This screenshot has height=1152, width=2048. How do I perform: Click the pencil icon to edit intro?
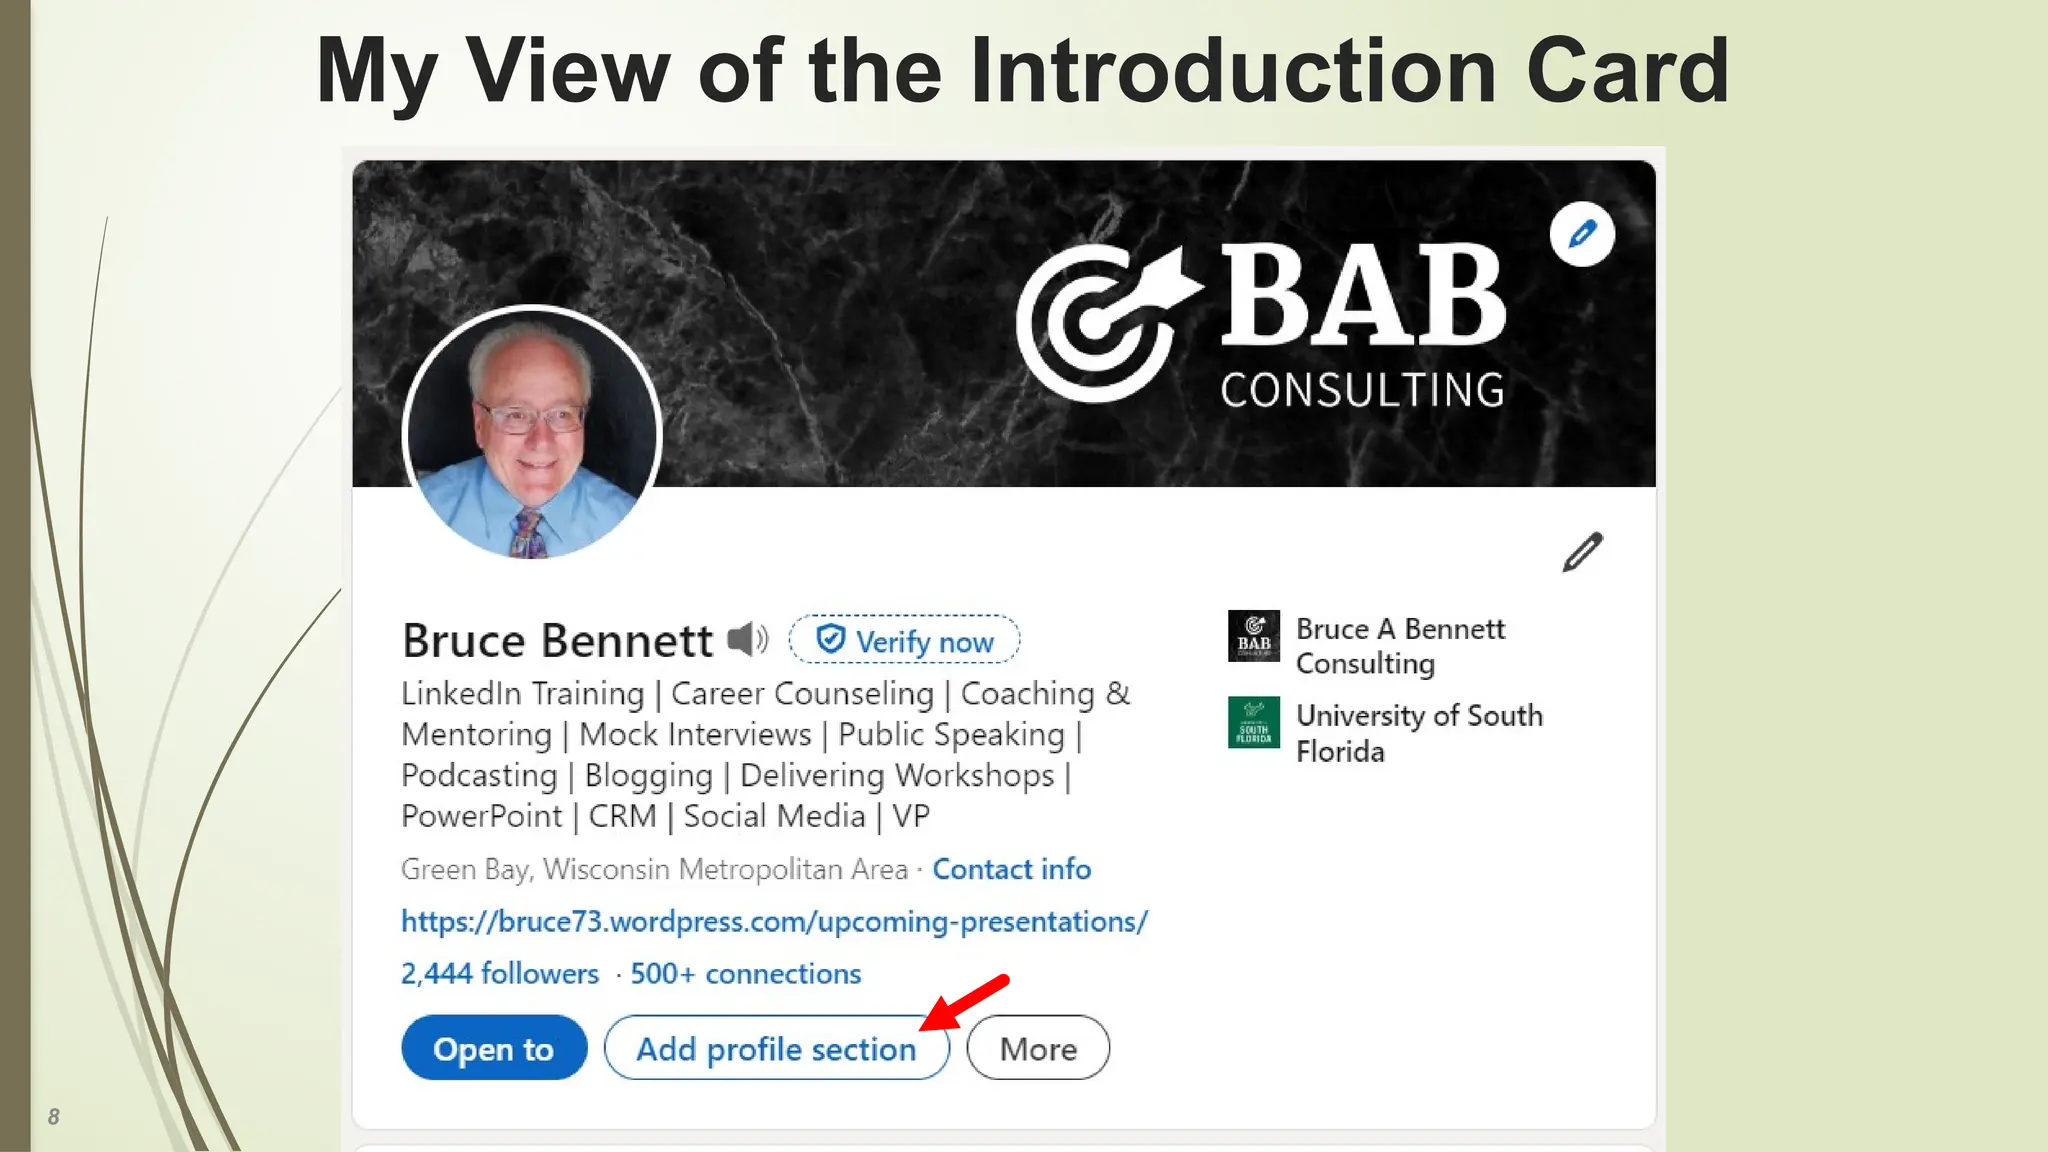tap(1581, 552)
